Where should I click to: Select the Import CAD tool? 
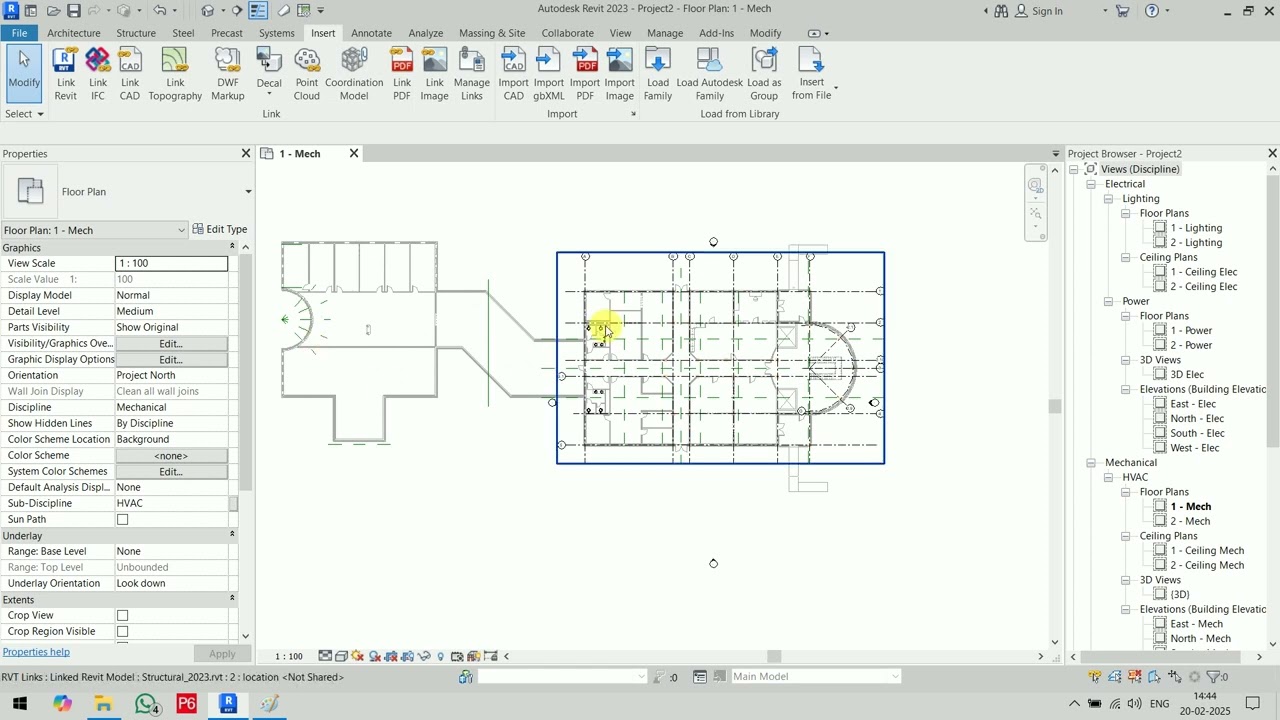point(513,74)
